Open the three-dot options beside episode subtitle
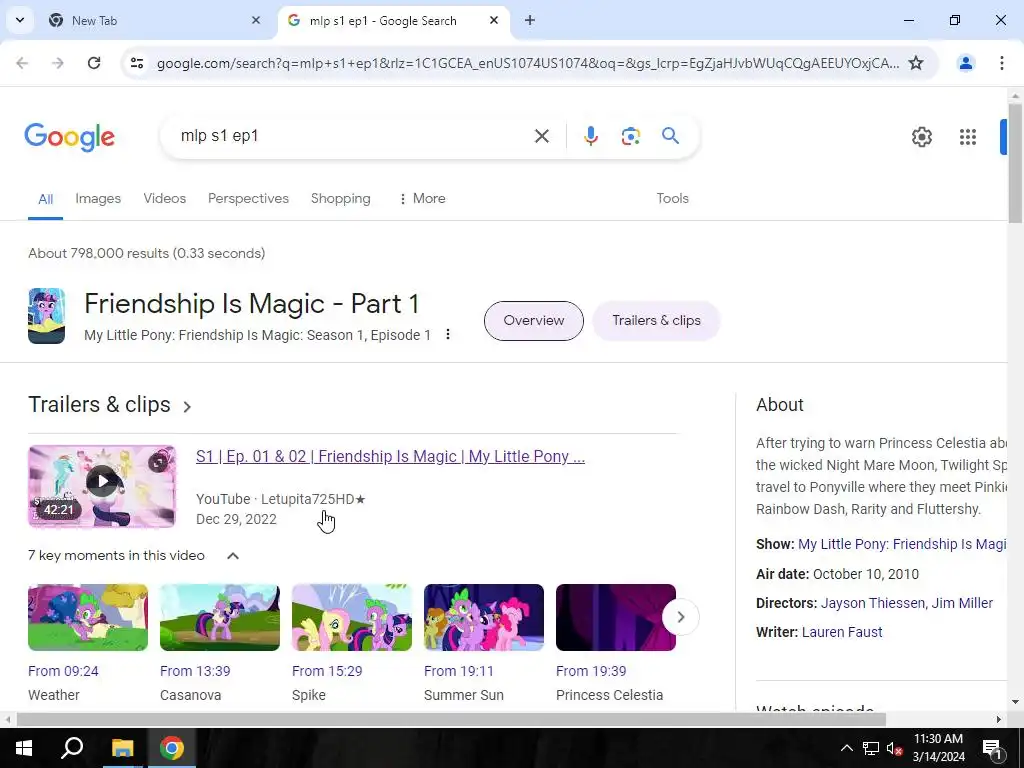 pos(447,334)
